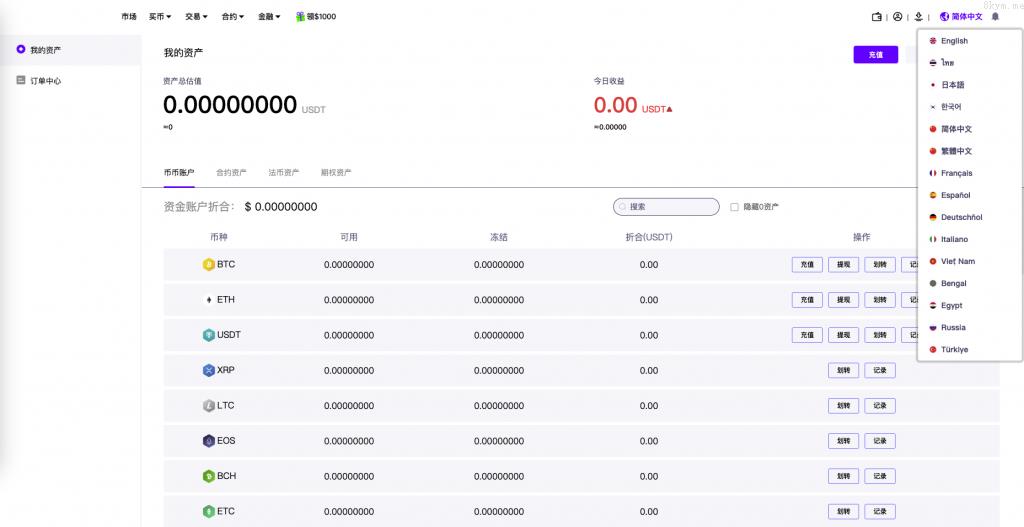The width and height of the screenshot is (1024, 527).
Task: Expand the 买币 dropdown menu
Action: 160,17
